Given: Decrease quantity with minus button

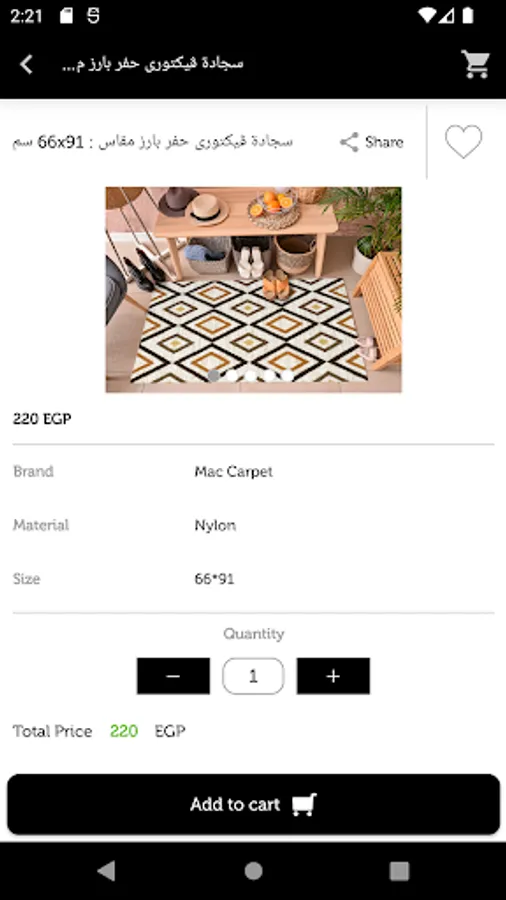Looking at the screenshot, I should 173,676.
